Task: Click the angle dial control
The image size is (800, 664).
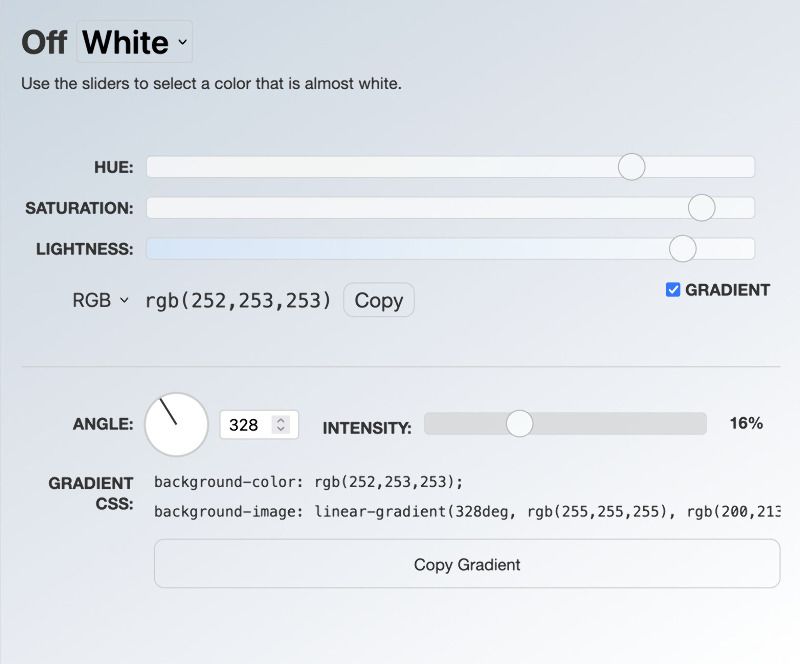Action: point(178,424)
